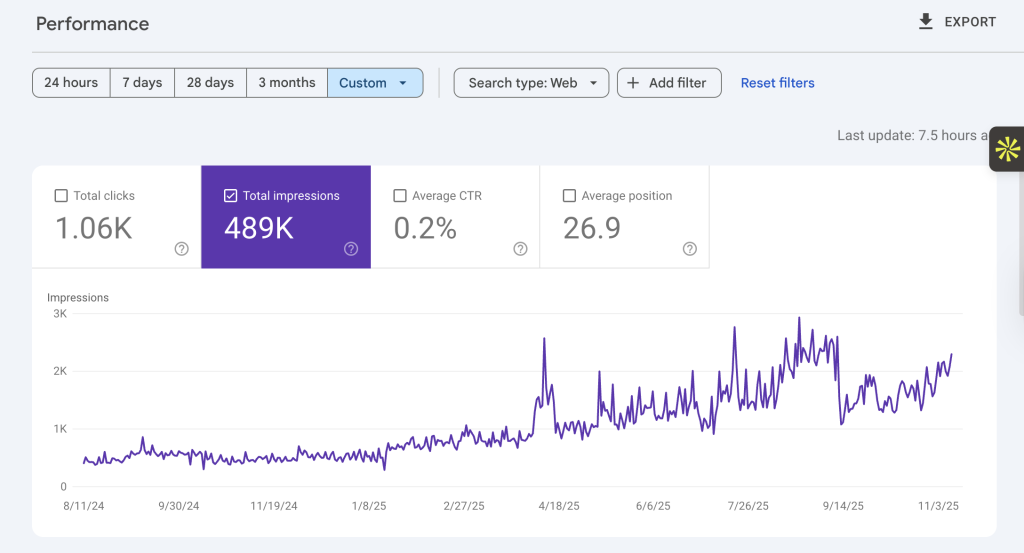The height and width of the screenshot is (553, 1024).
Task: Click the Impressions axis title
Action: click(78, 298)
